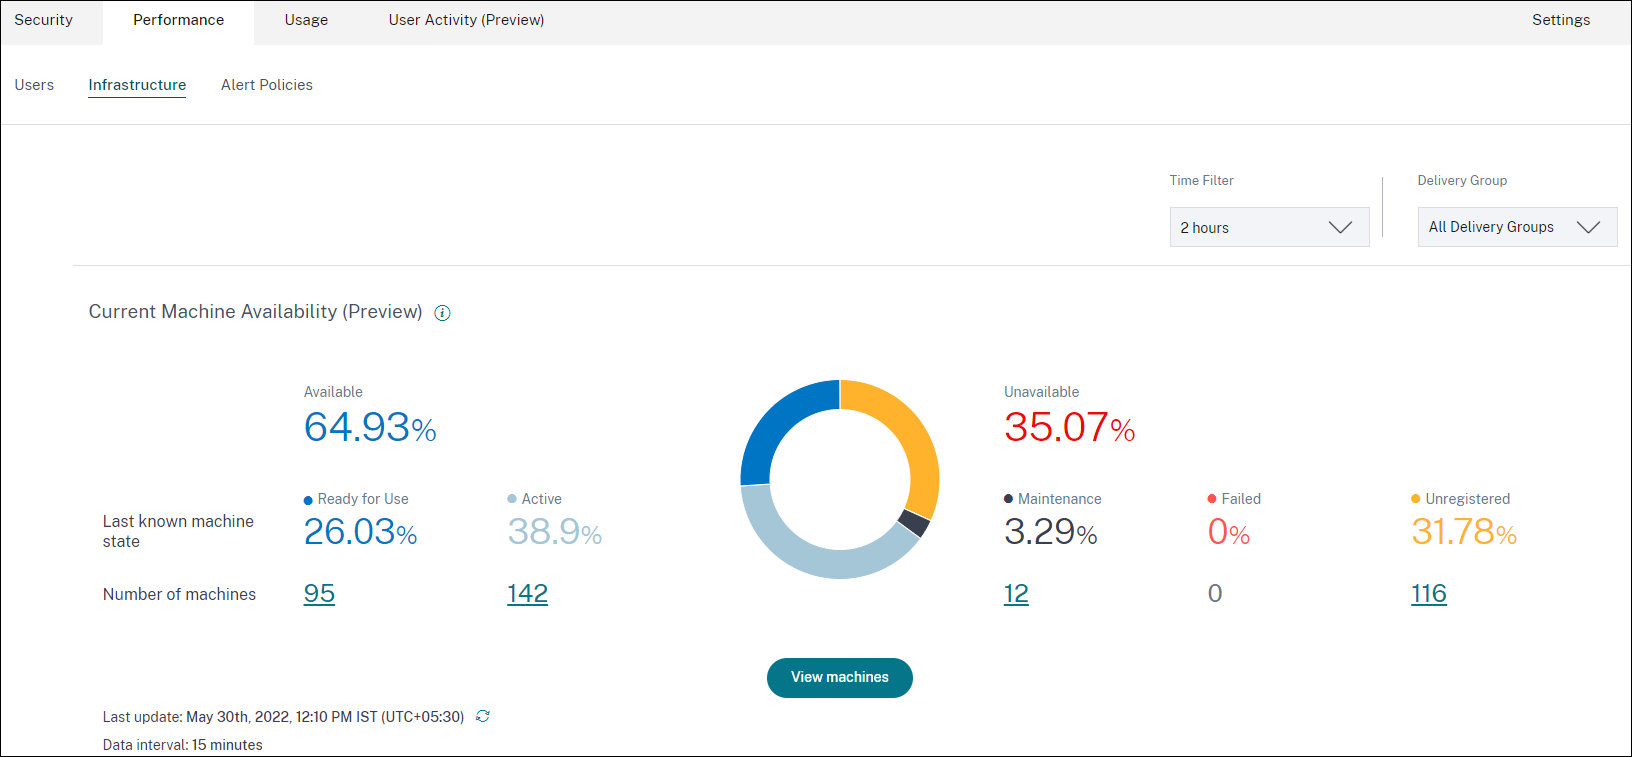Click the Number of machines label
Screen dimensions: 1632x757
pos(179,594)
